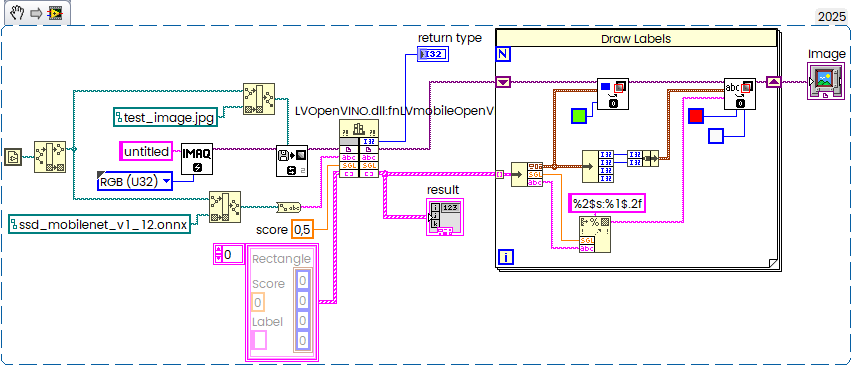Click the red color constant
This screenshot has height=366, width=852.
click(x=696, y=116)
